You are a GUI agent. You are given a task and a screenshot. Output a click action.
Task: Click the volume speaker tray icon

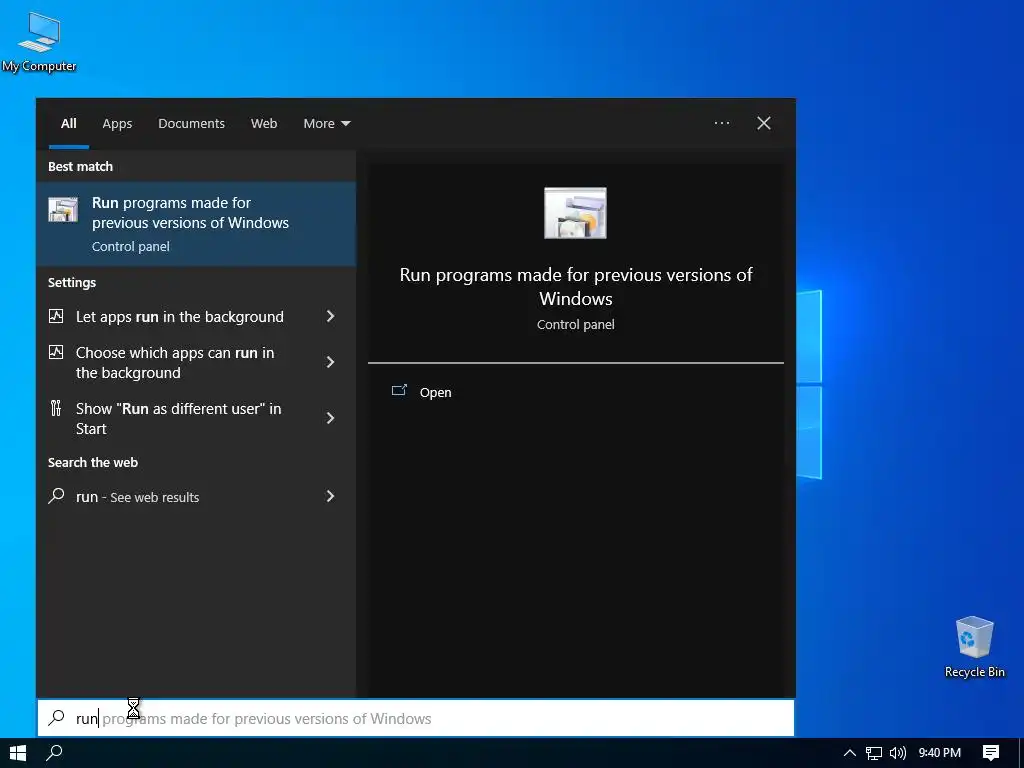click(898, 753)
